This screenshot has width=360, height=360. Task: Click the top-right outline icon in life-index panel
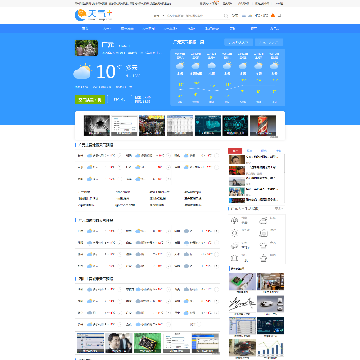click(263, 220)
